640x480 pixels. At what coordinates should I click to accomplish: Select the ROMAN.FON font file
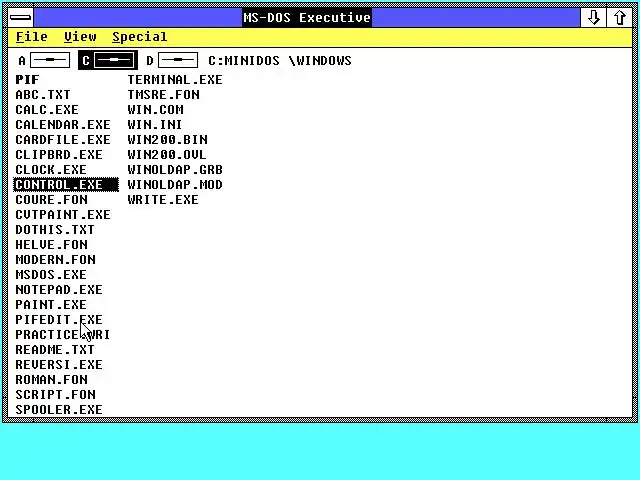pos(51,380)
